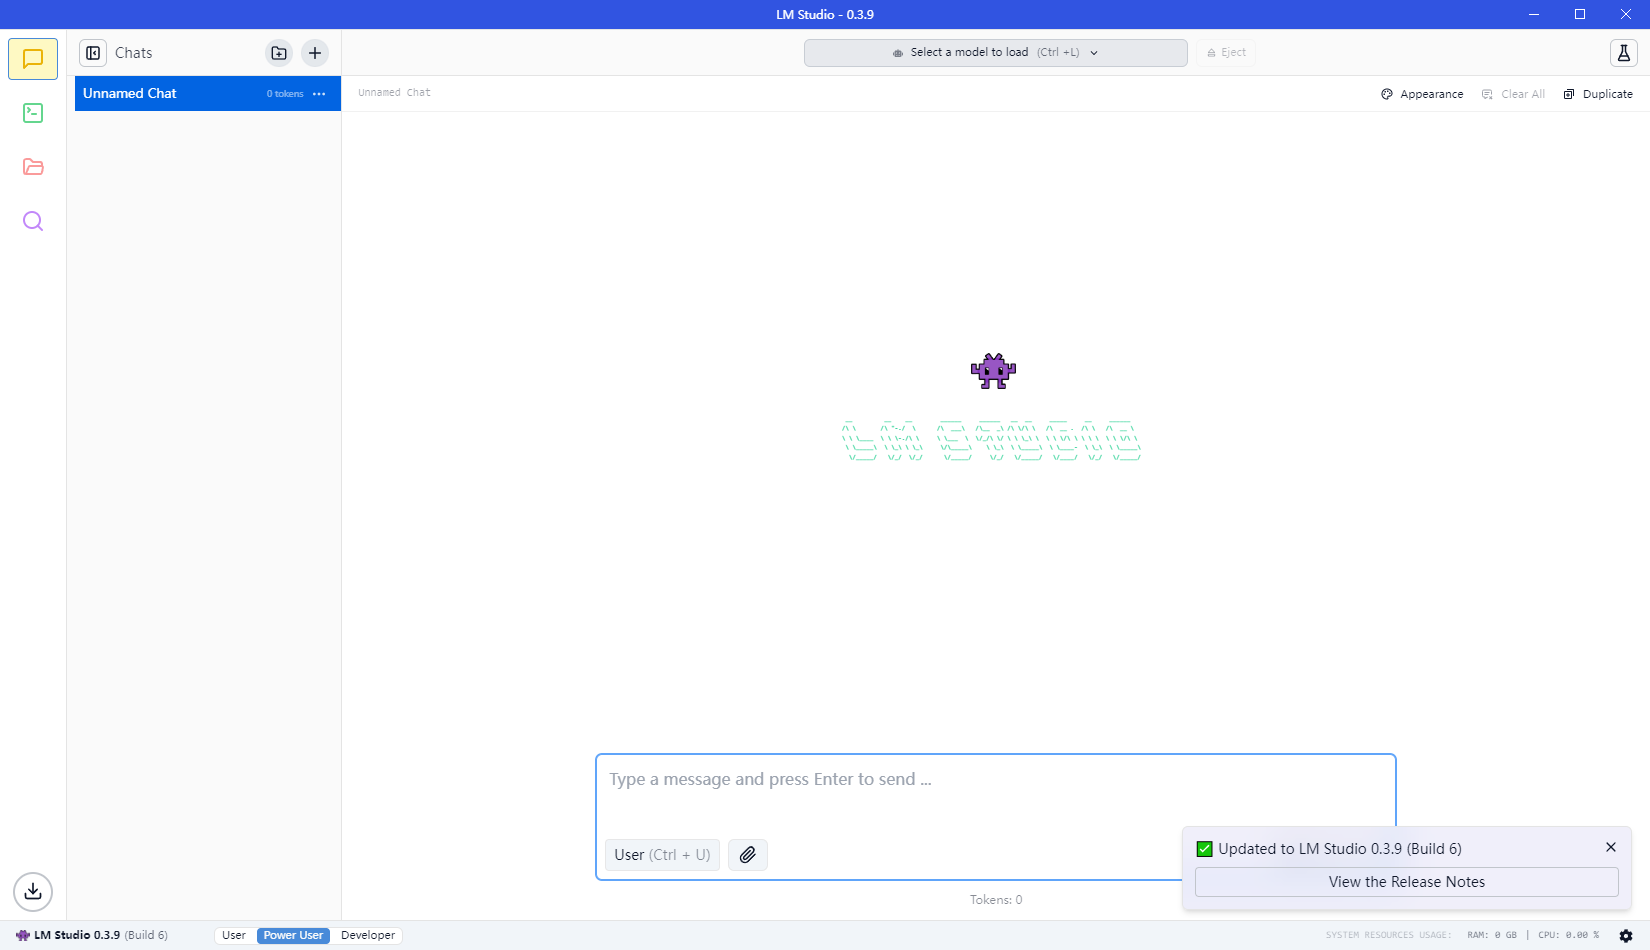Click the purple mascot logo
This screenshot has width=1650, height=950.
pos(993,371)
